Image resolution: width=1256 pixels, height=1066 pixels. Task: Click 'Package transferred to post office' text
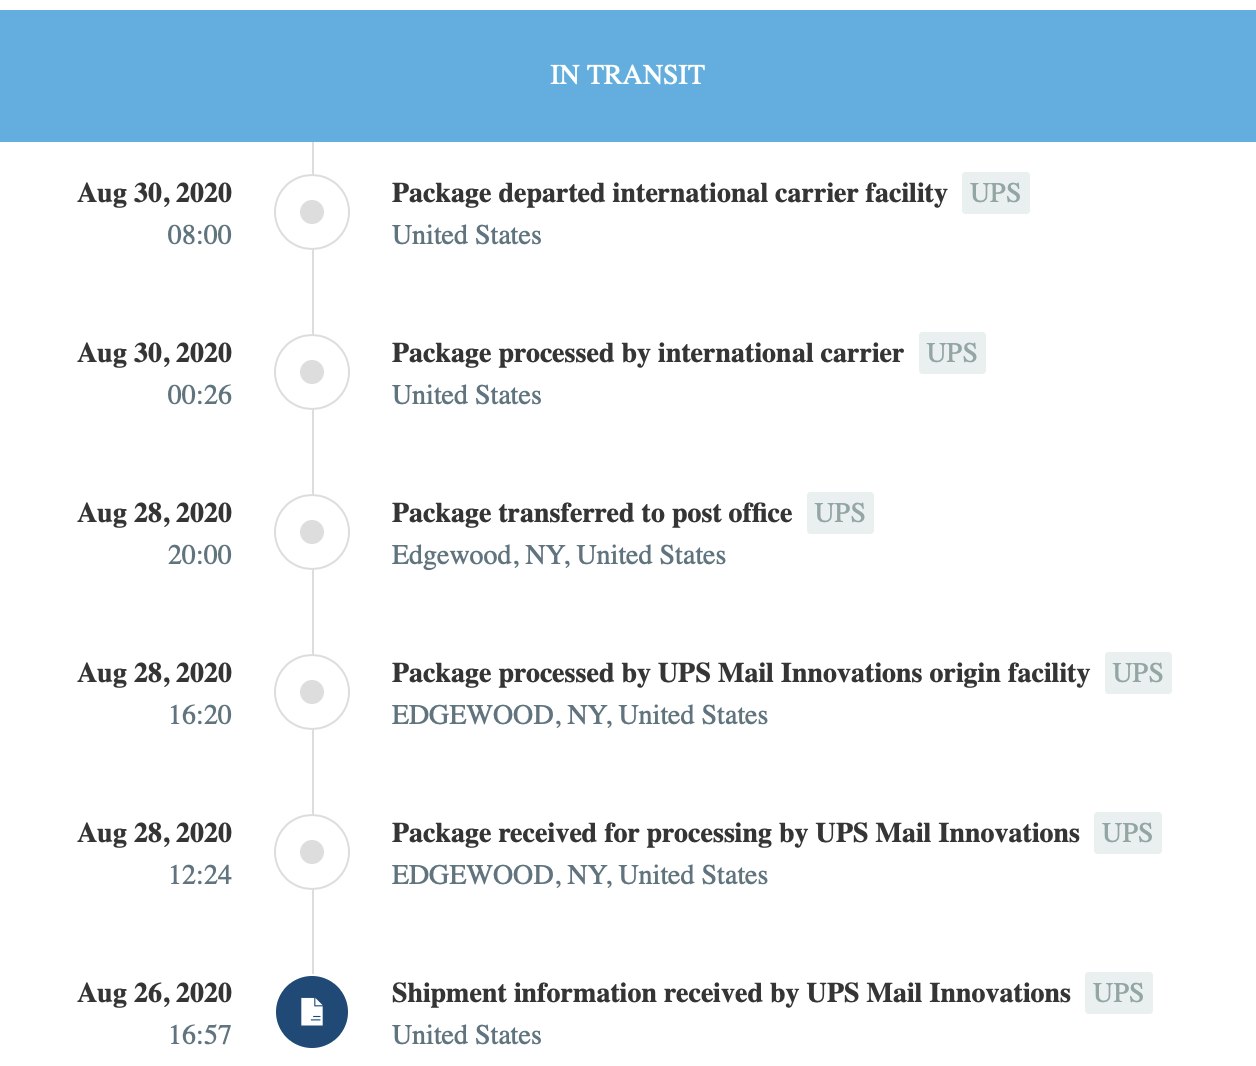point(592,513)
